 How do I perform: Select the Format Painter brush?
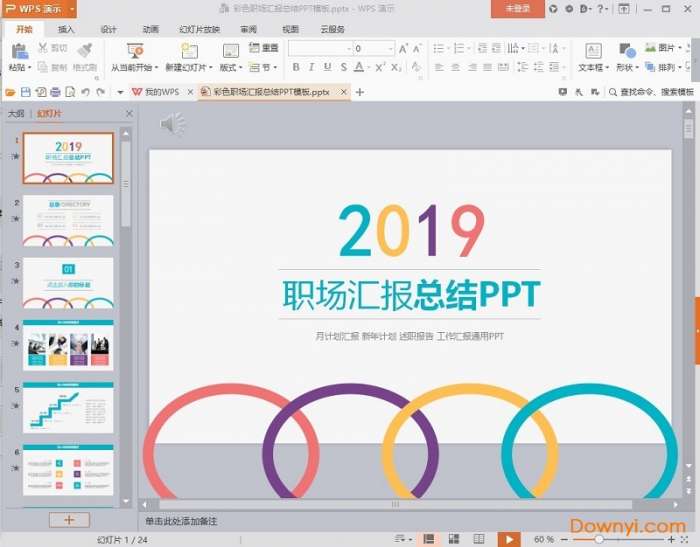[84, 50]
